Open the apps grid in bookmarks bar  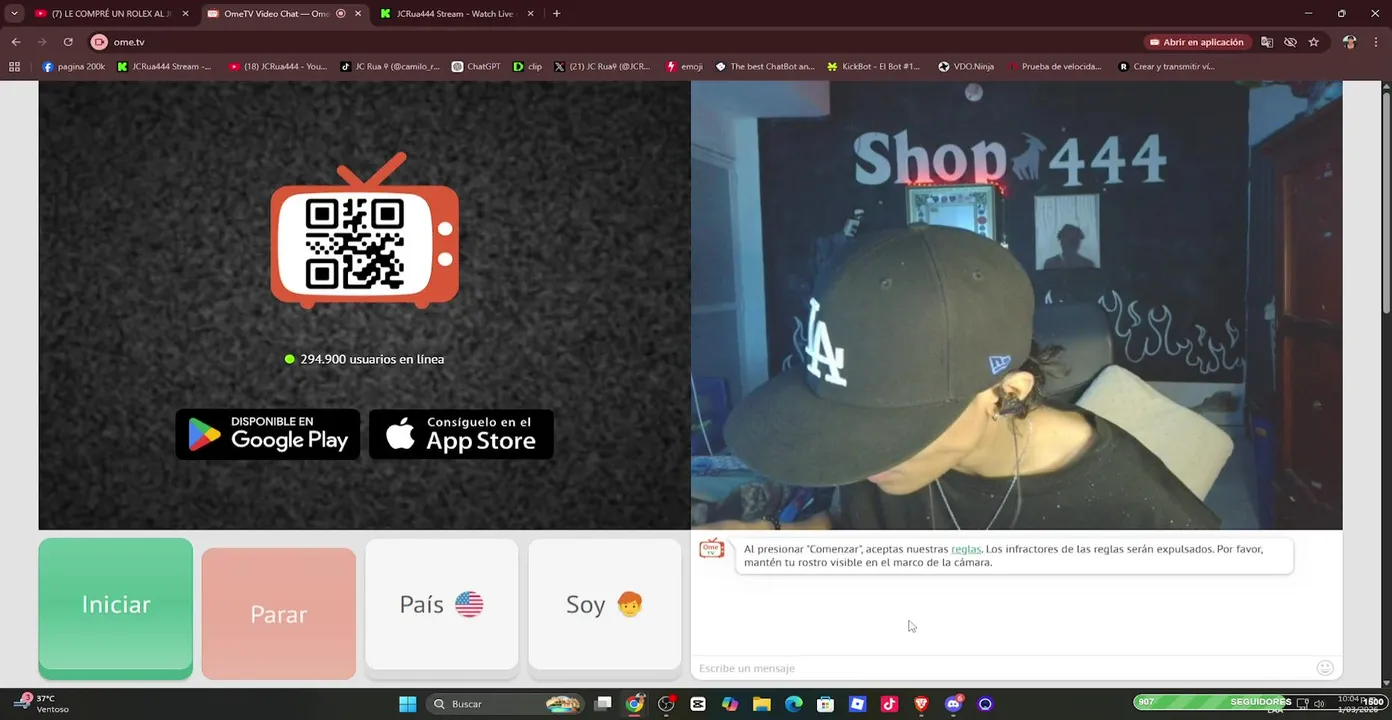(x=14, y=67)
